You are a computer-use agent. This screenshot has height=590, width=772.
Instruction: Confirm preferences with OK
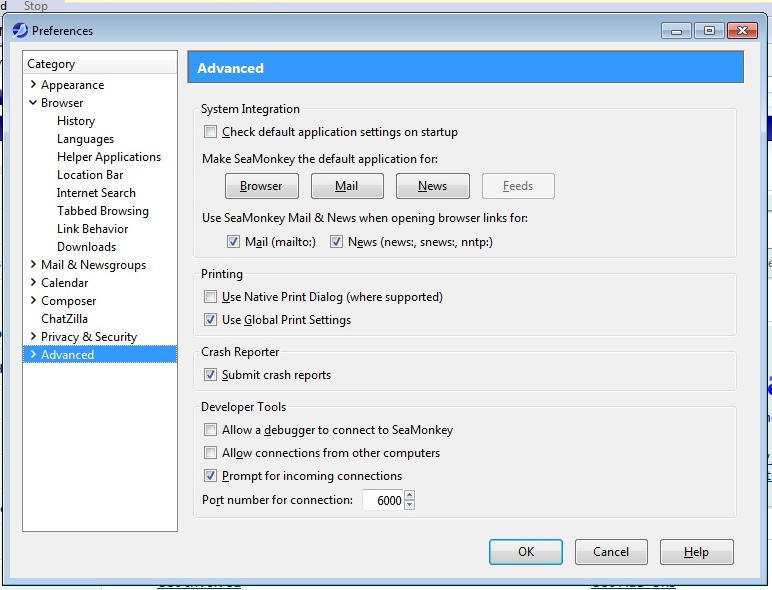point(526,552)
